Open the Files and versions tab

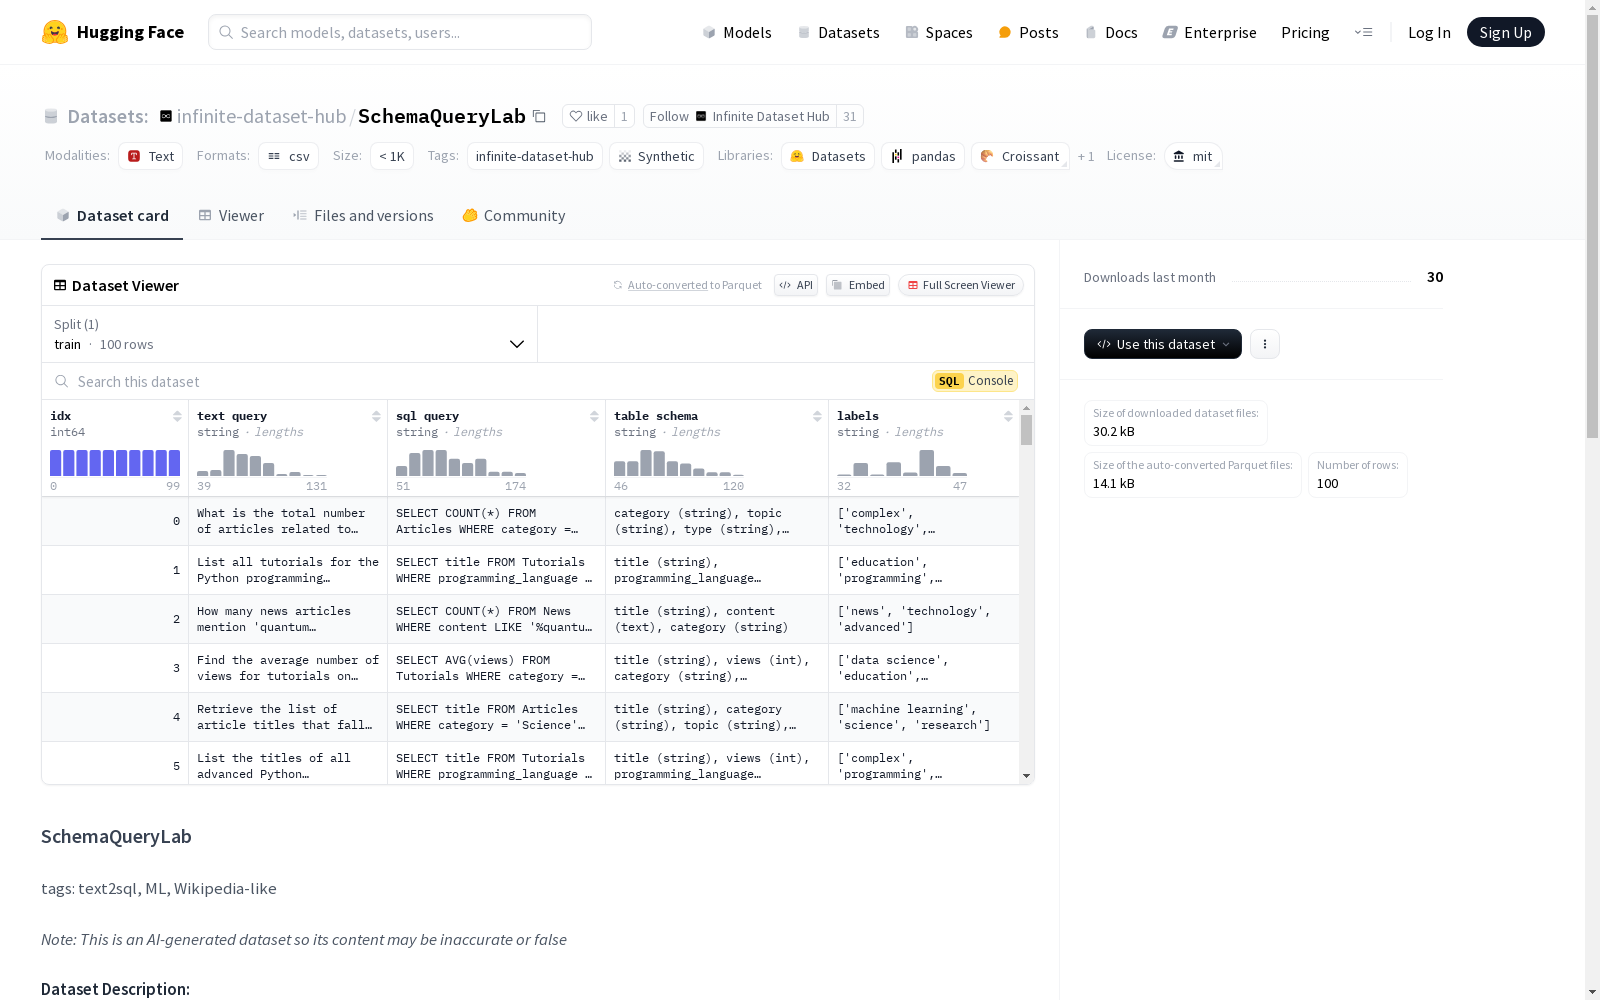363,216
